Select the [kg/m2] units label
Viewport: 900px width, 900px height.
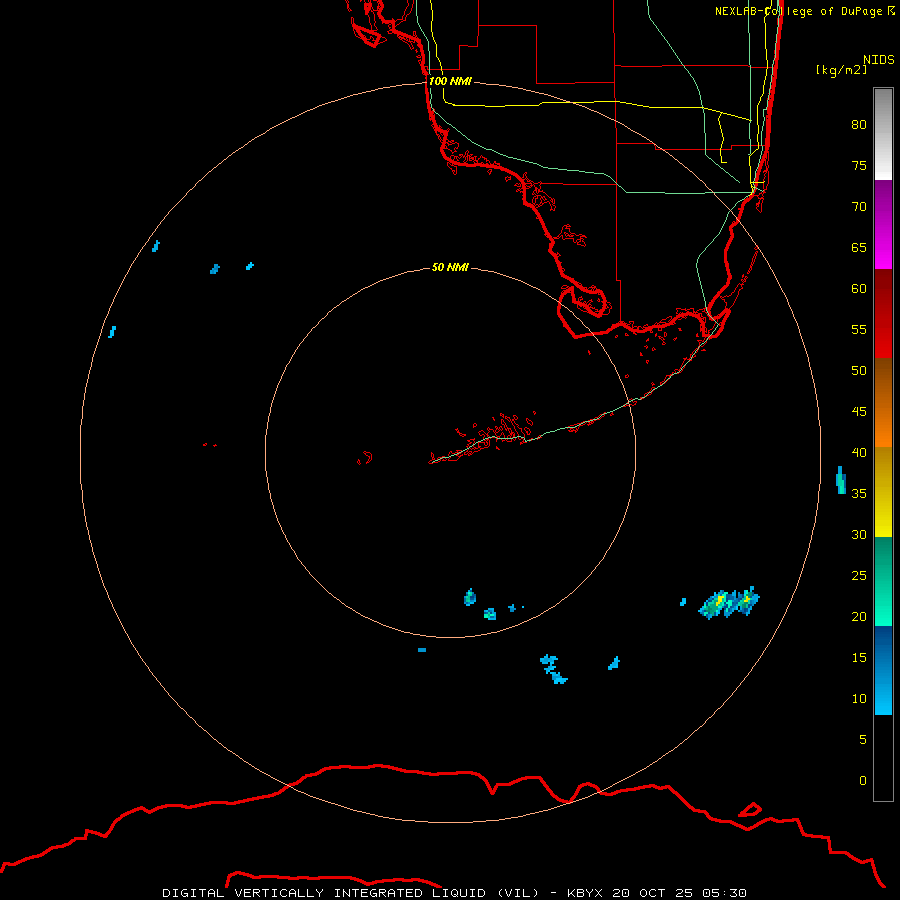pos(841,70)
